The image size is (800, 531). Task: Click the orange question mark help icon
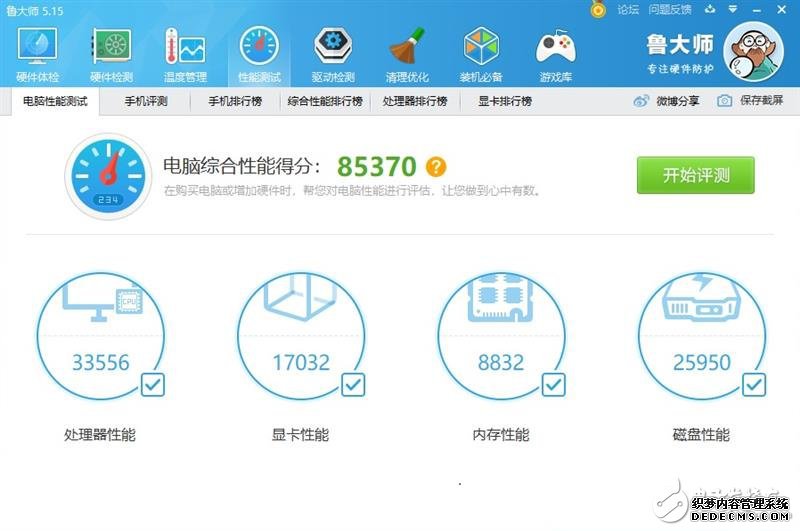click(x=436, y=167)
